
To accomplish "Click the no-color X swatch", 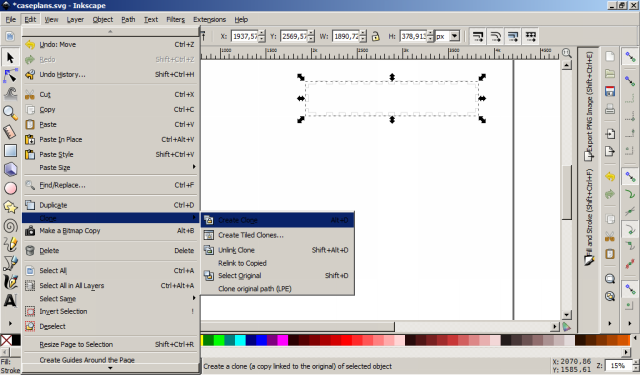I will (x=6, y=340).
